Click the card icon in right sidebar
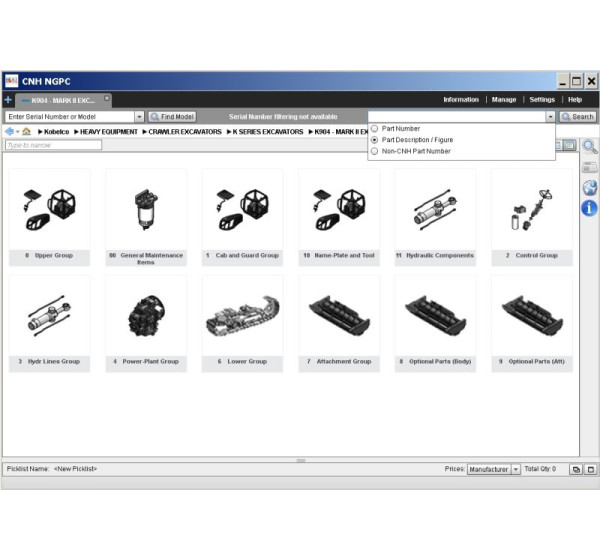600x560 pixels. coord(589,167)
